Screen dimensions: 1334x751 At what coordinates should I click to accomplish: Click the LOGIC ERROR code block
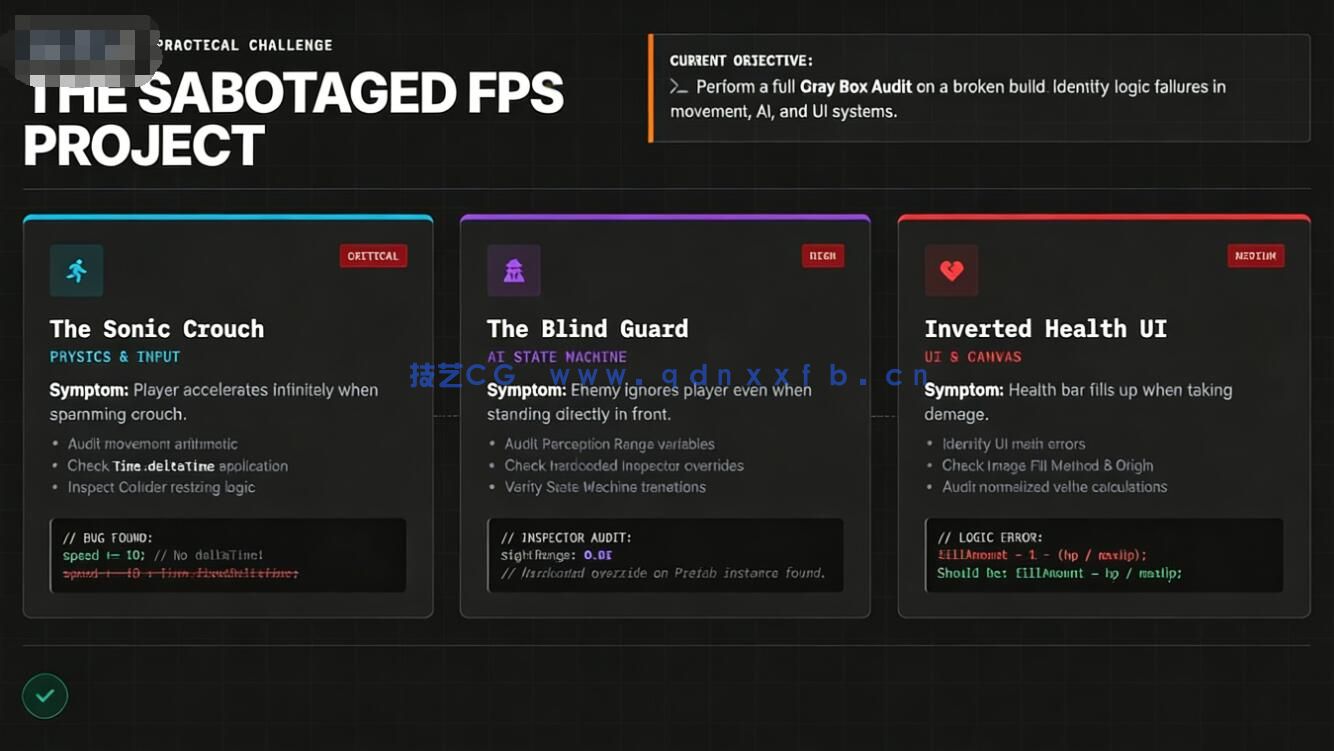point(1104,555)
